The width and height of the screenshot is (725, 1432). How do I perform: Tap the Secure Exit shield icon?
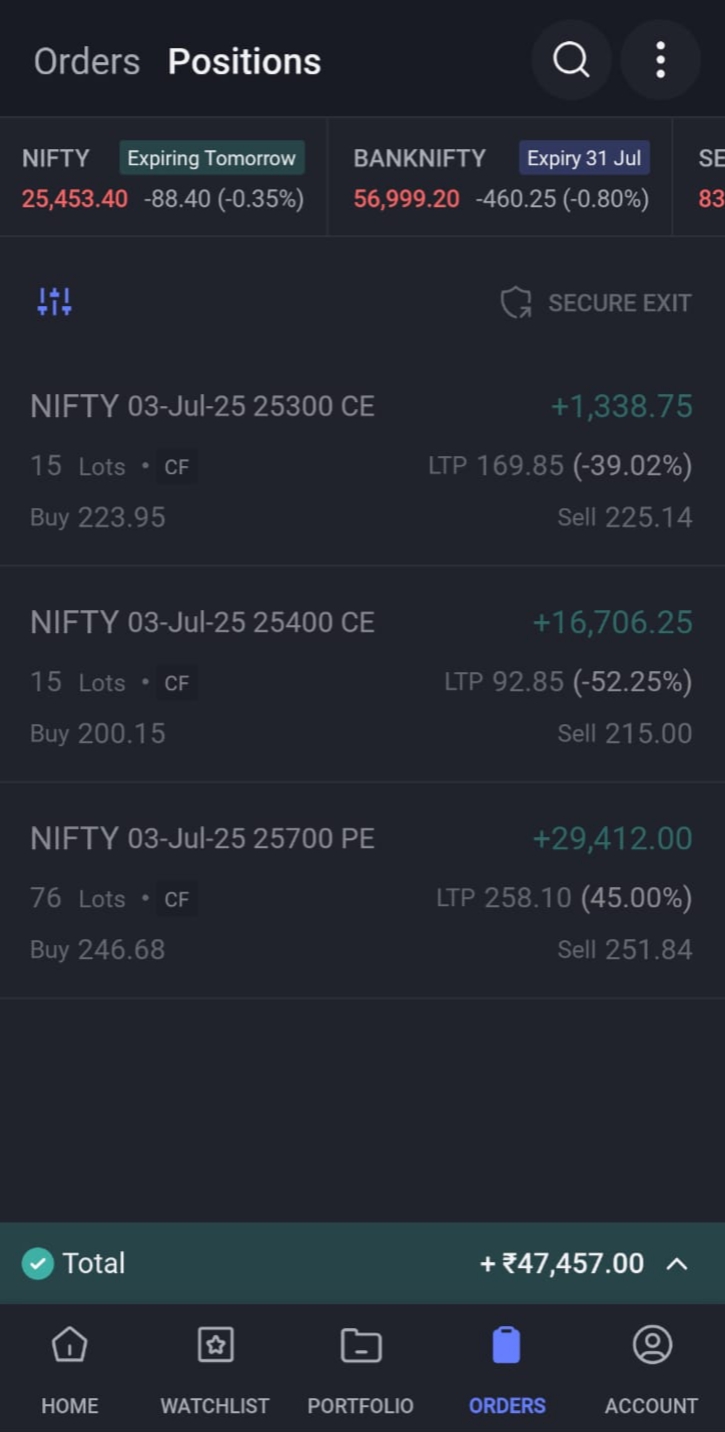click(x=516, y=302)
